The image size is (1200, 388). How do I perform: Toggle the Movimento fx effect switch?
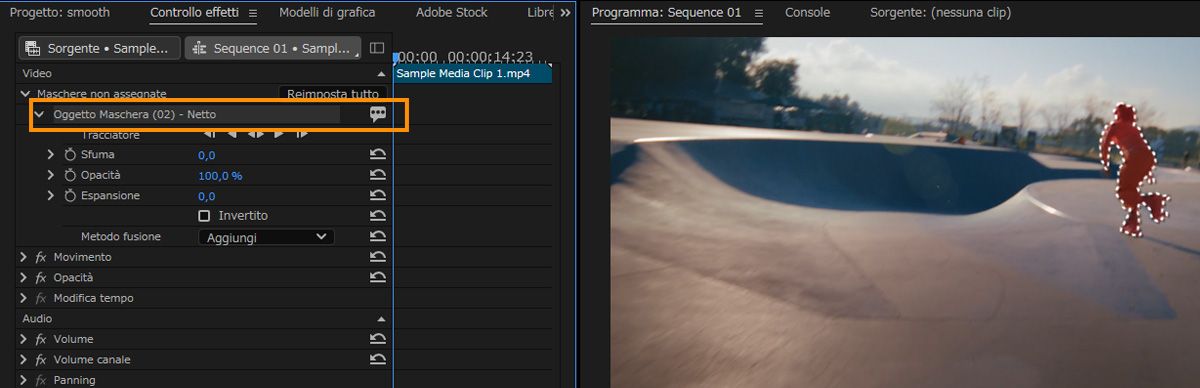pyautogui.click(x=41, y=257)
